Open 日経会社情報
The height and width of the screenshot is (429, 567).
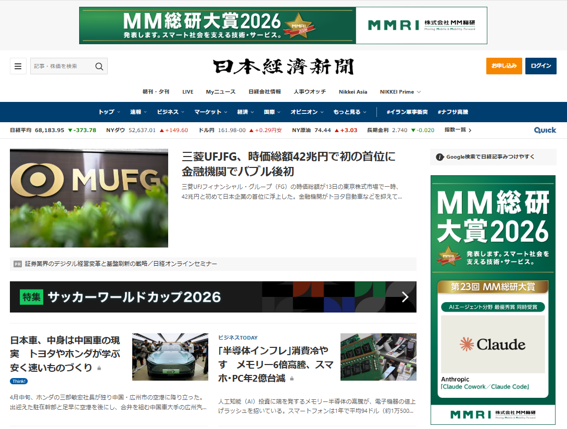(x=264, y=92)
